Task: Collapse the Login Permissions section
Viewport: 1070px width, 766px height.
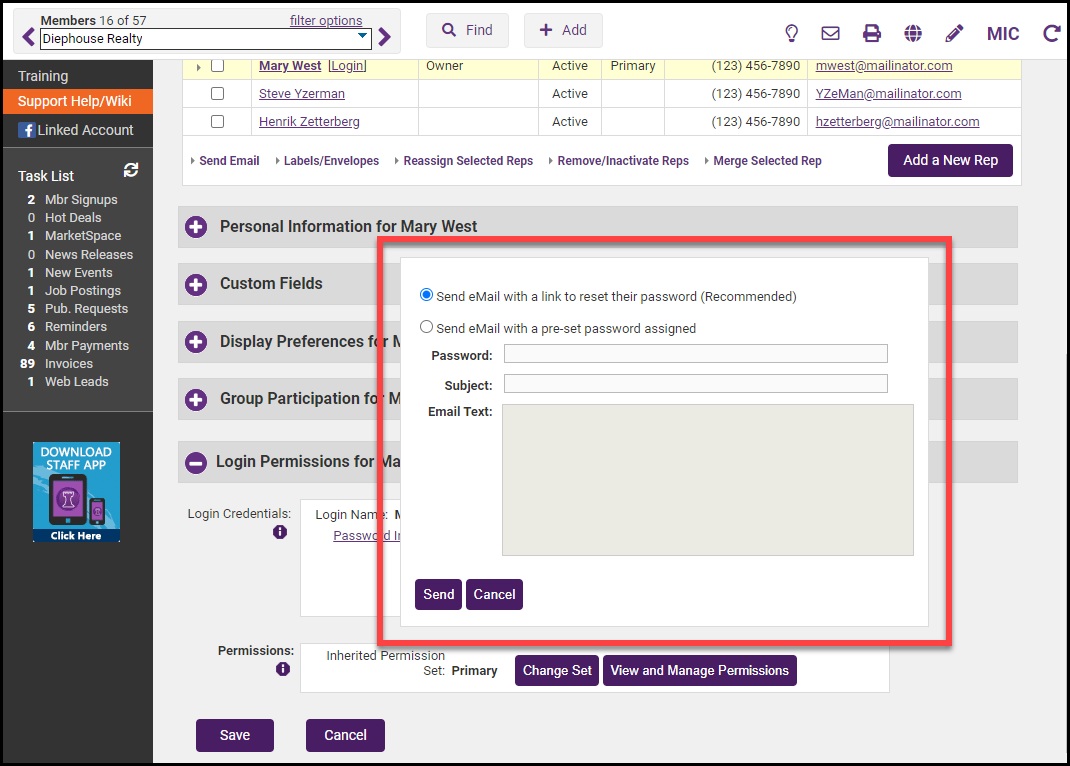Action: pyautogui.click(x=196, y=462)
